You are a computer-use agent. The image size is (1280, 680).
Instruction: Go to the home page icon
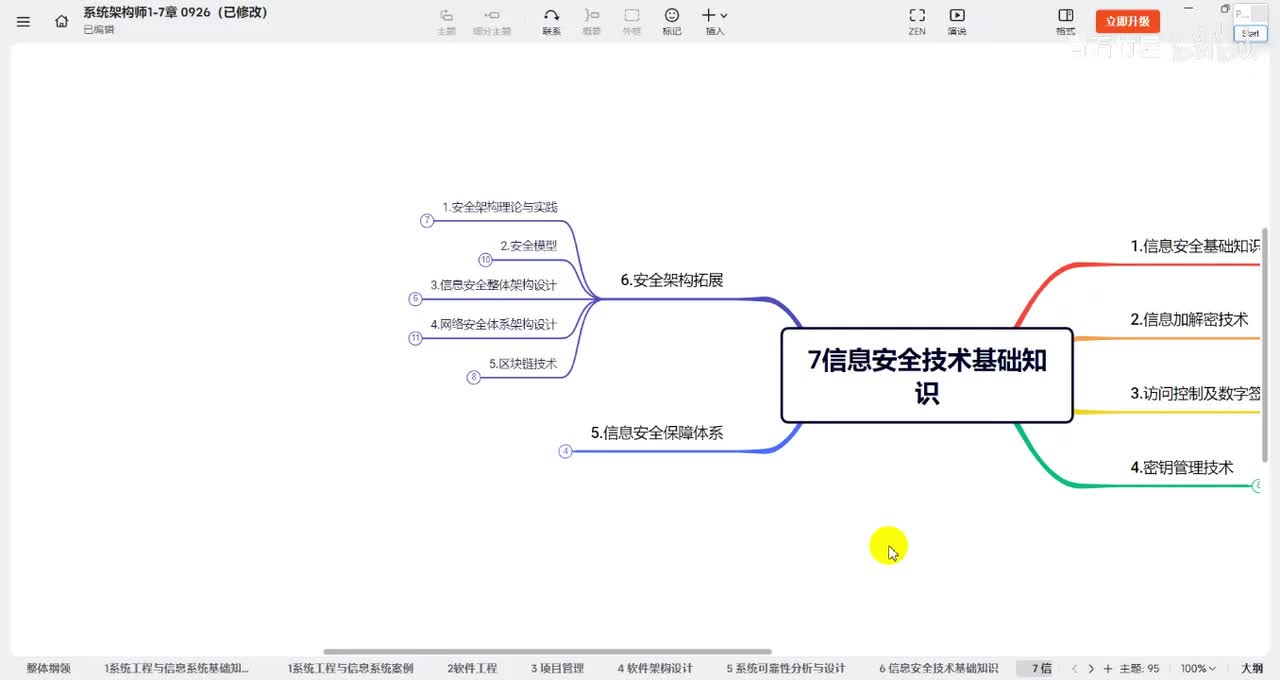[x=62, y=21]
